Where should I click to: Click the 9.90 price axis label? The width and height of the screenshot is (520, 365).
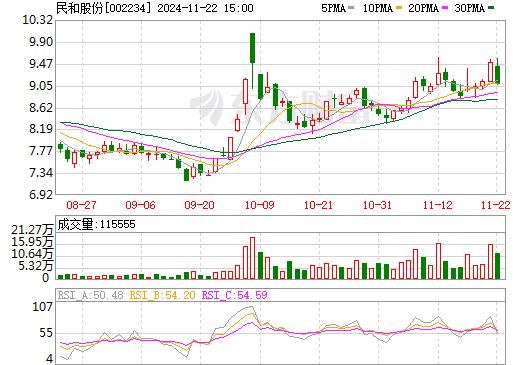tap(41, 42)
